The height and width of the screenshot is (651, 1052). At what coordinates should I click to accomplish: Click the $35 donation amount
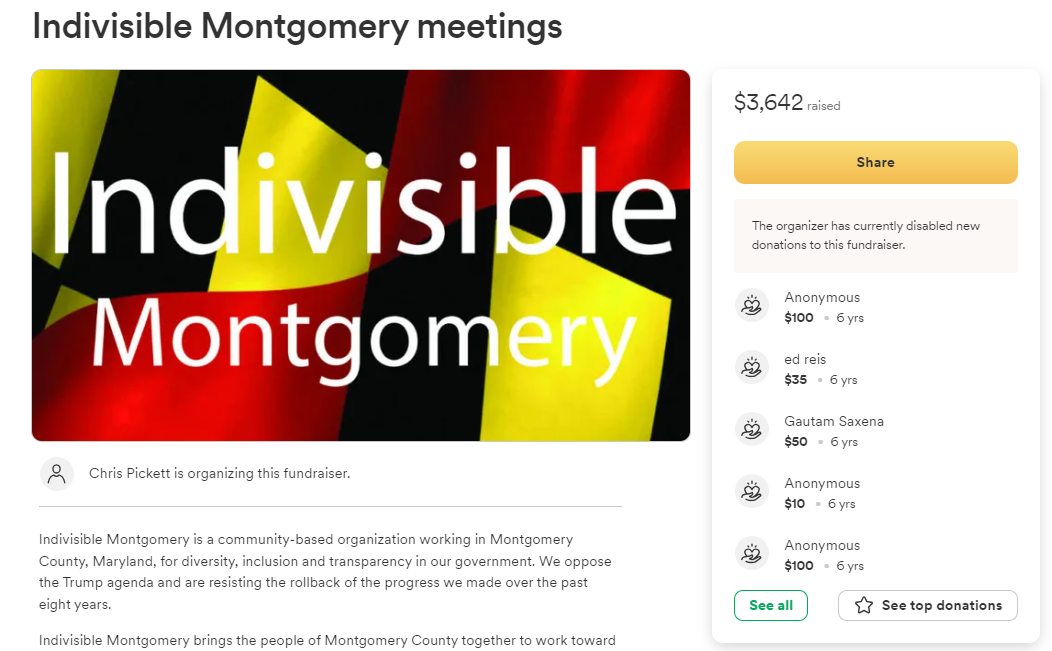click(796, 380)
